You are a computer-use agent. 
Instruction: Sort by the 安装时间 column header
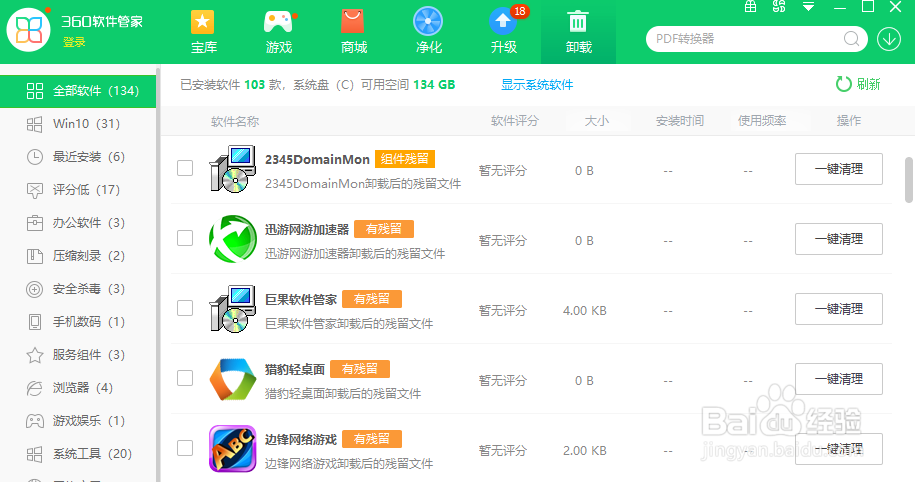tap(679, 121)
